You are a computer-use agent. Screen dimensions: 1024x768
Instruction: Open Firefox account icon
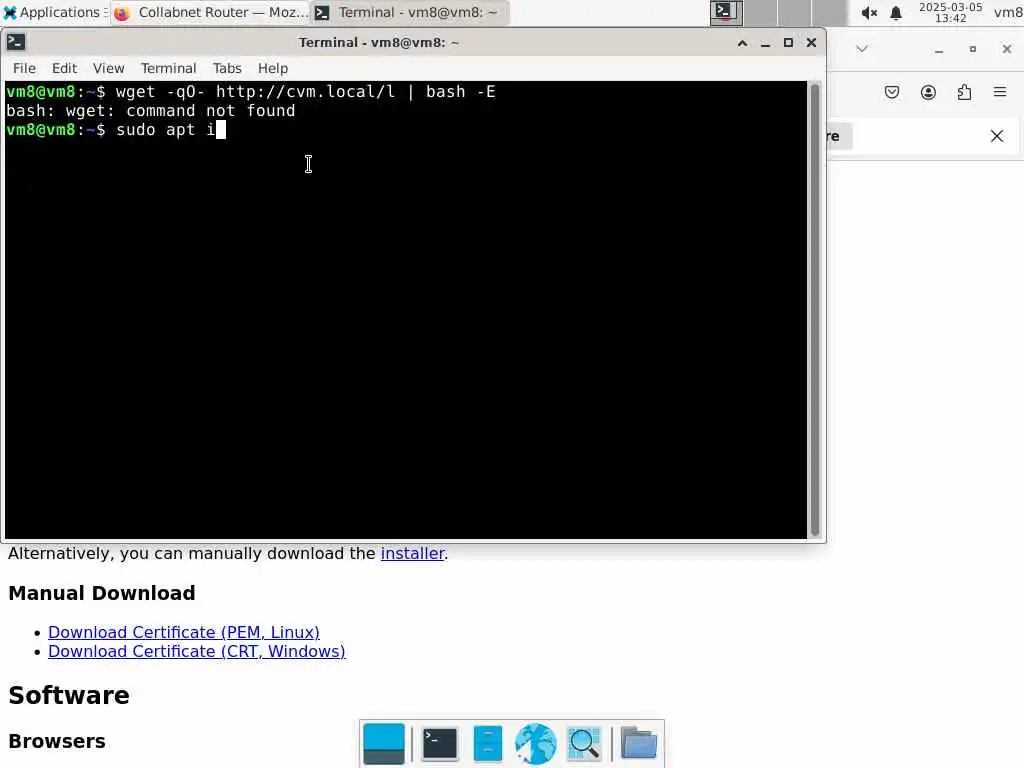(928, 92)
